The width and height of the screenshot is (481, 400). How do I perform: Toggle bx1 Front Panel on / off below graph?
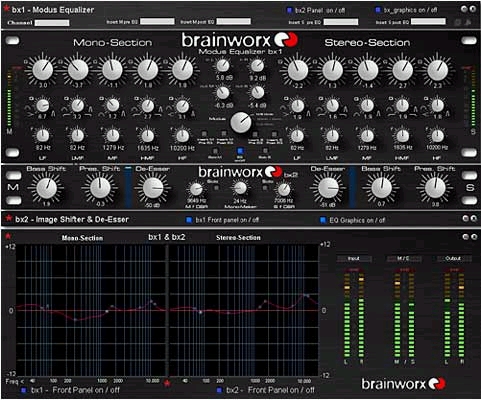point(23,390)
